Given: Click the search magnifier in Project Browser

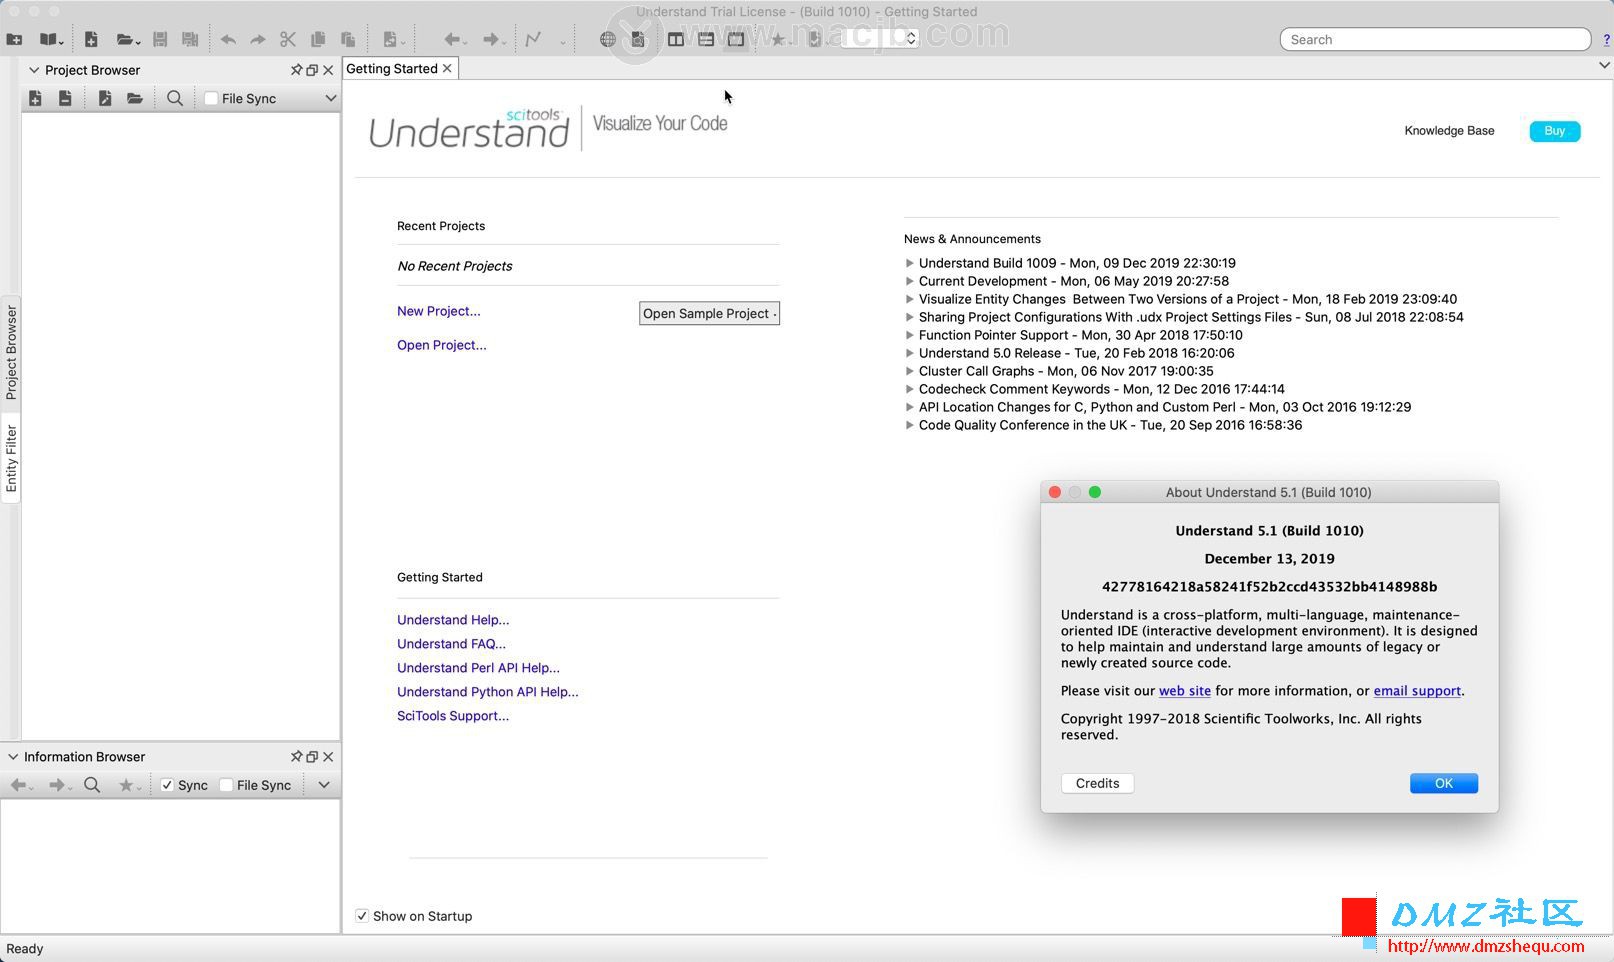Looking at the screenshot, I should [x=175, y=98].
